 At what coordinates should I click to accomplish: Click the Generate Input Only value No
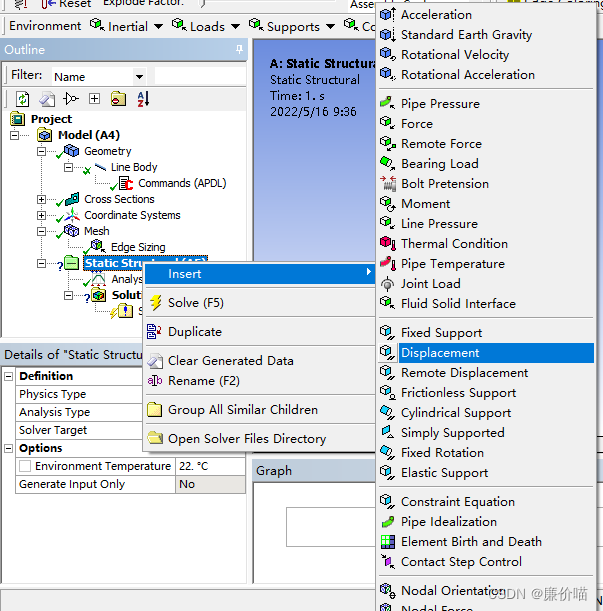click(x=210, y=484)
